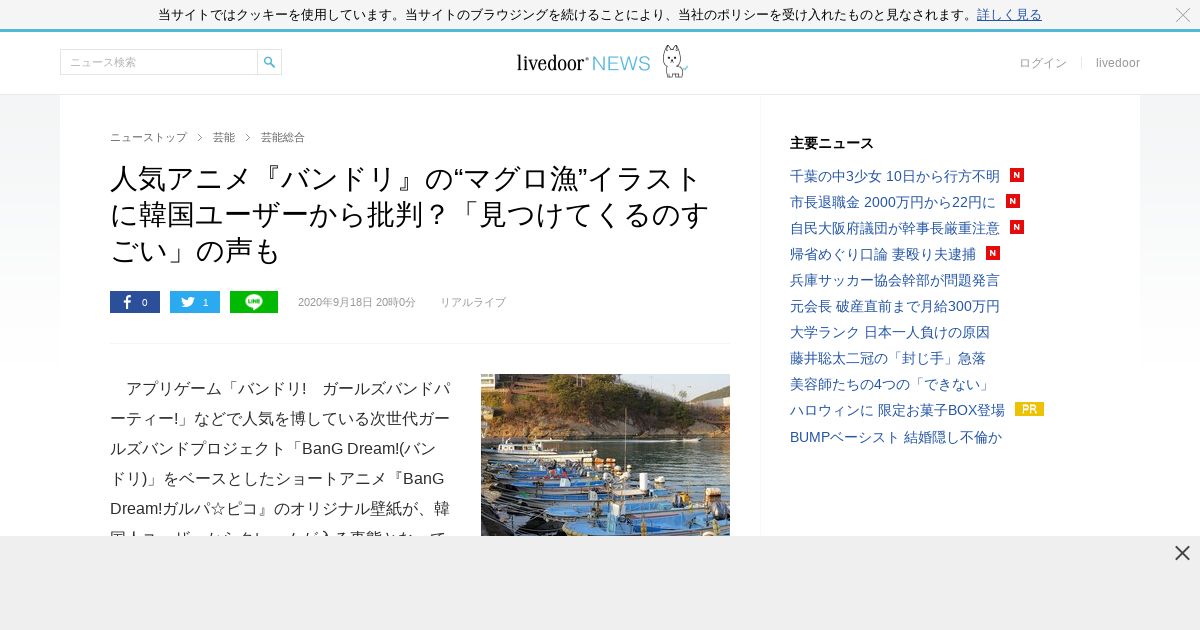Open headline 元会長 破産直前まで月給300万円
This screenshot has height=630, width=1200.
(x=895, y=306)
